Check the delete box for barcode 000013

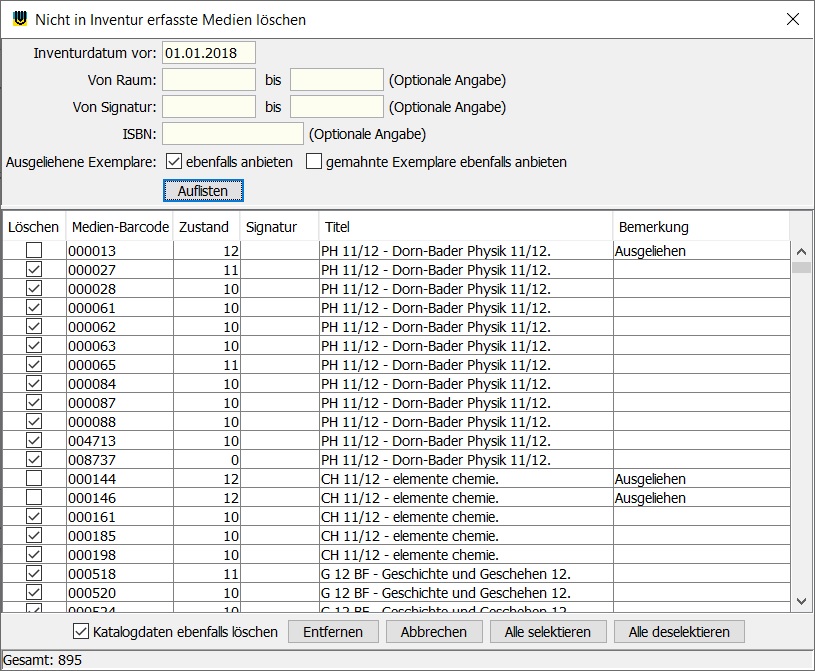pyautogui.click(x=34, y=251)
